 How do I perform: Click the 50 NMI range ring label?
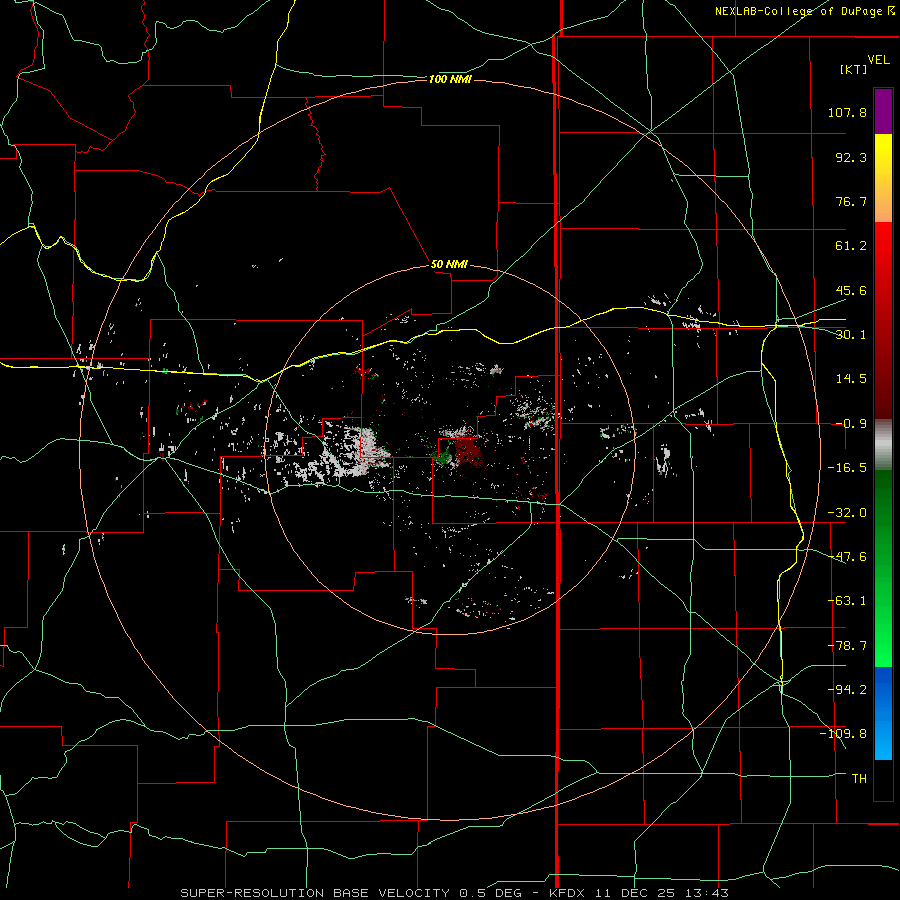pyautogui.click(x=449, y=264)
